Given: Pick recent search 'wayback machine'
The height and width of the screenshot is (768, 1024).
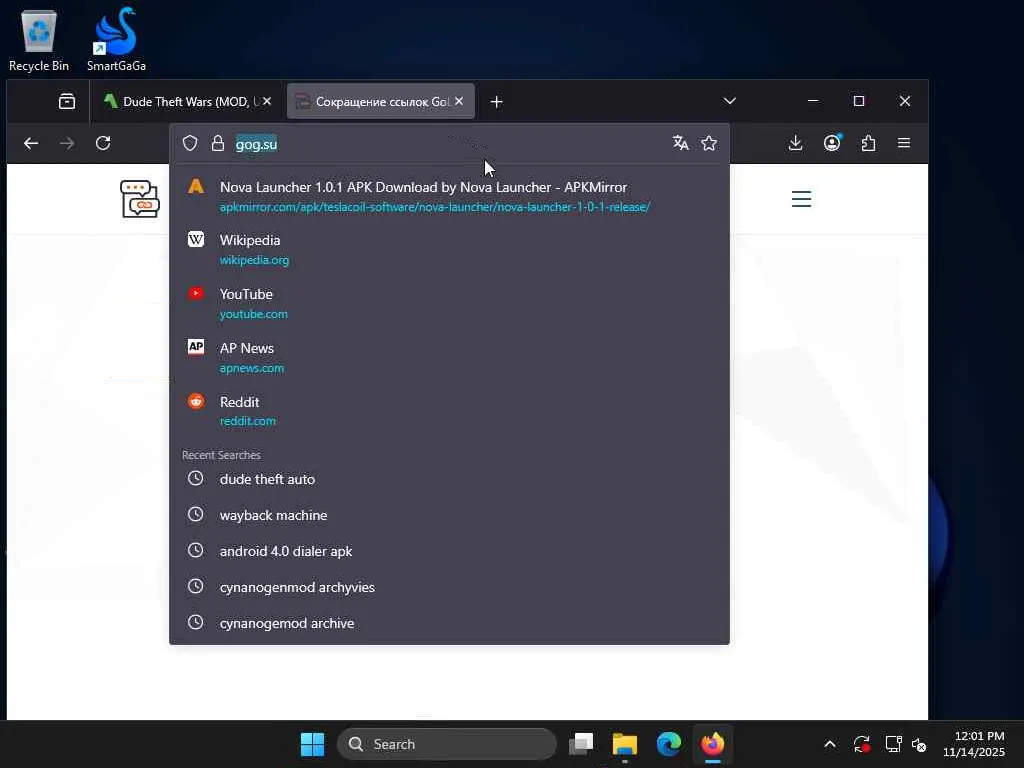Looking at the screenshot, I should click(x=449, y=515).
